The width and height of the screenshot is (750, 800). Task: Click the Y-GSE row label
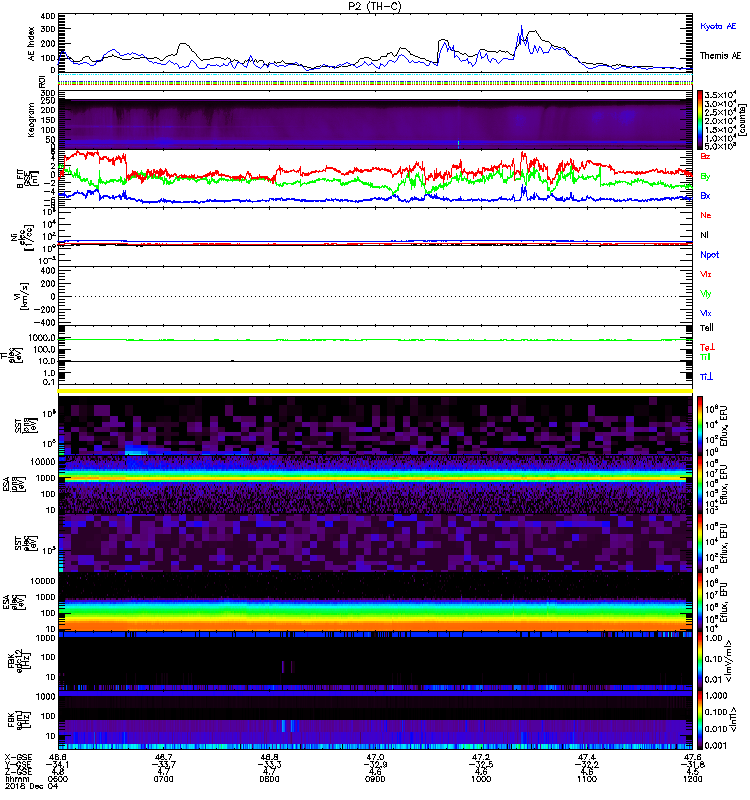tap(18, 764)
